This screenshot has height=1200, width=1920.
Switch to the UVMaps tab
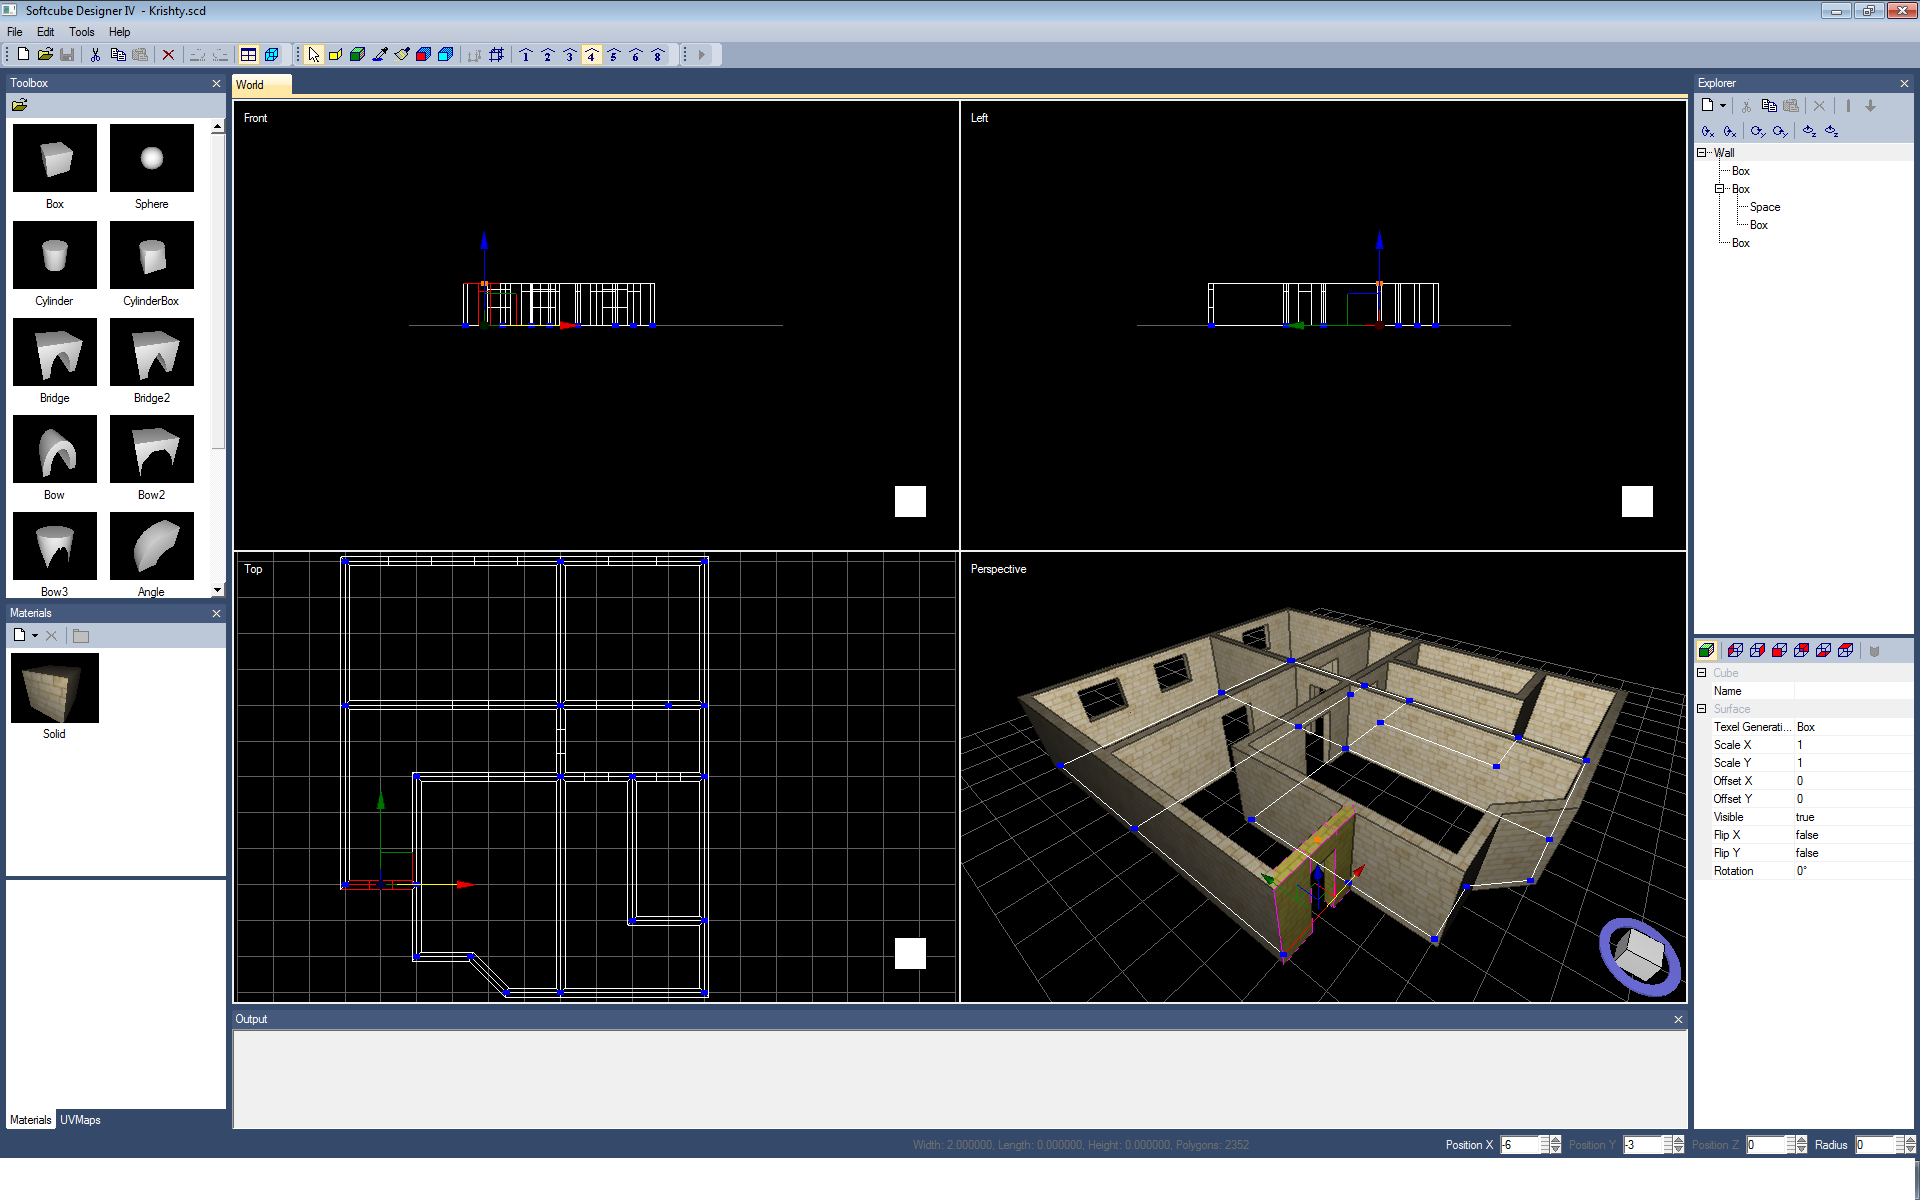80,1120
